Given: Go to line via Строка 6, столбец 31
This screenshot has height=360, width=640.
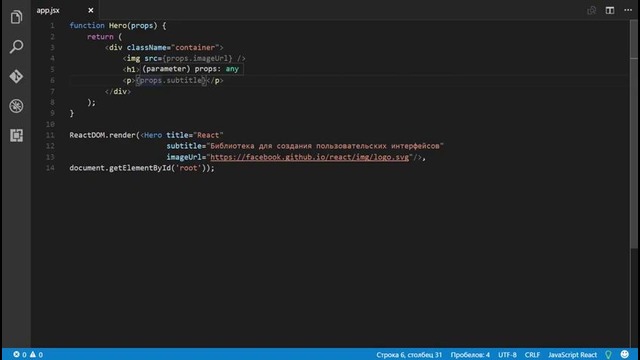Looking at the screenshot, I should coord(409,355).
